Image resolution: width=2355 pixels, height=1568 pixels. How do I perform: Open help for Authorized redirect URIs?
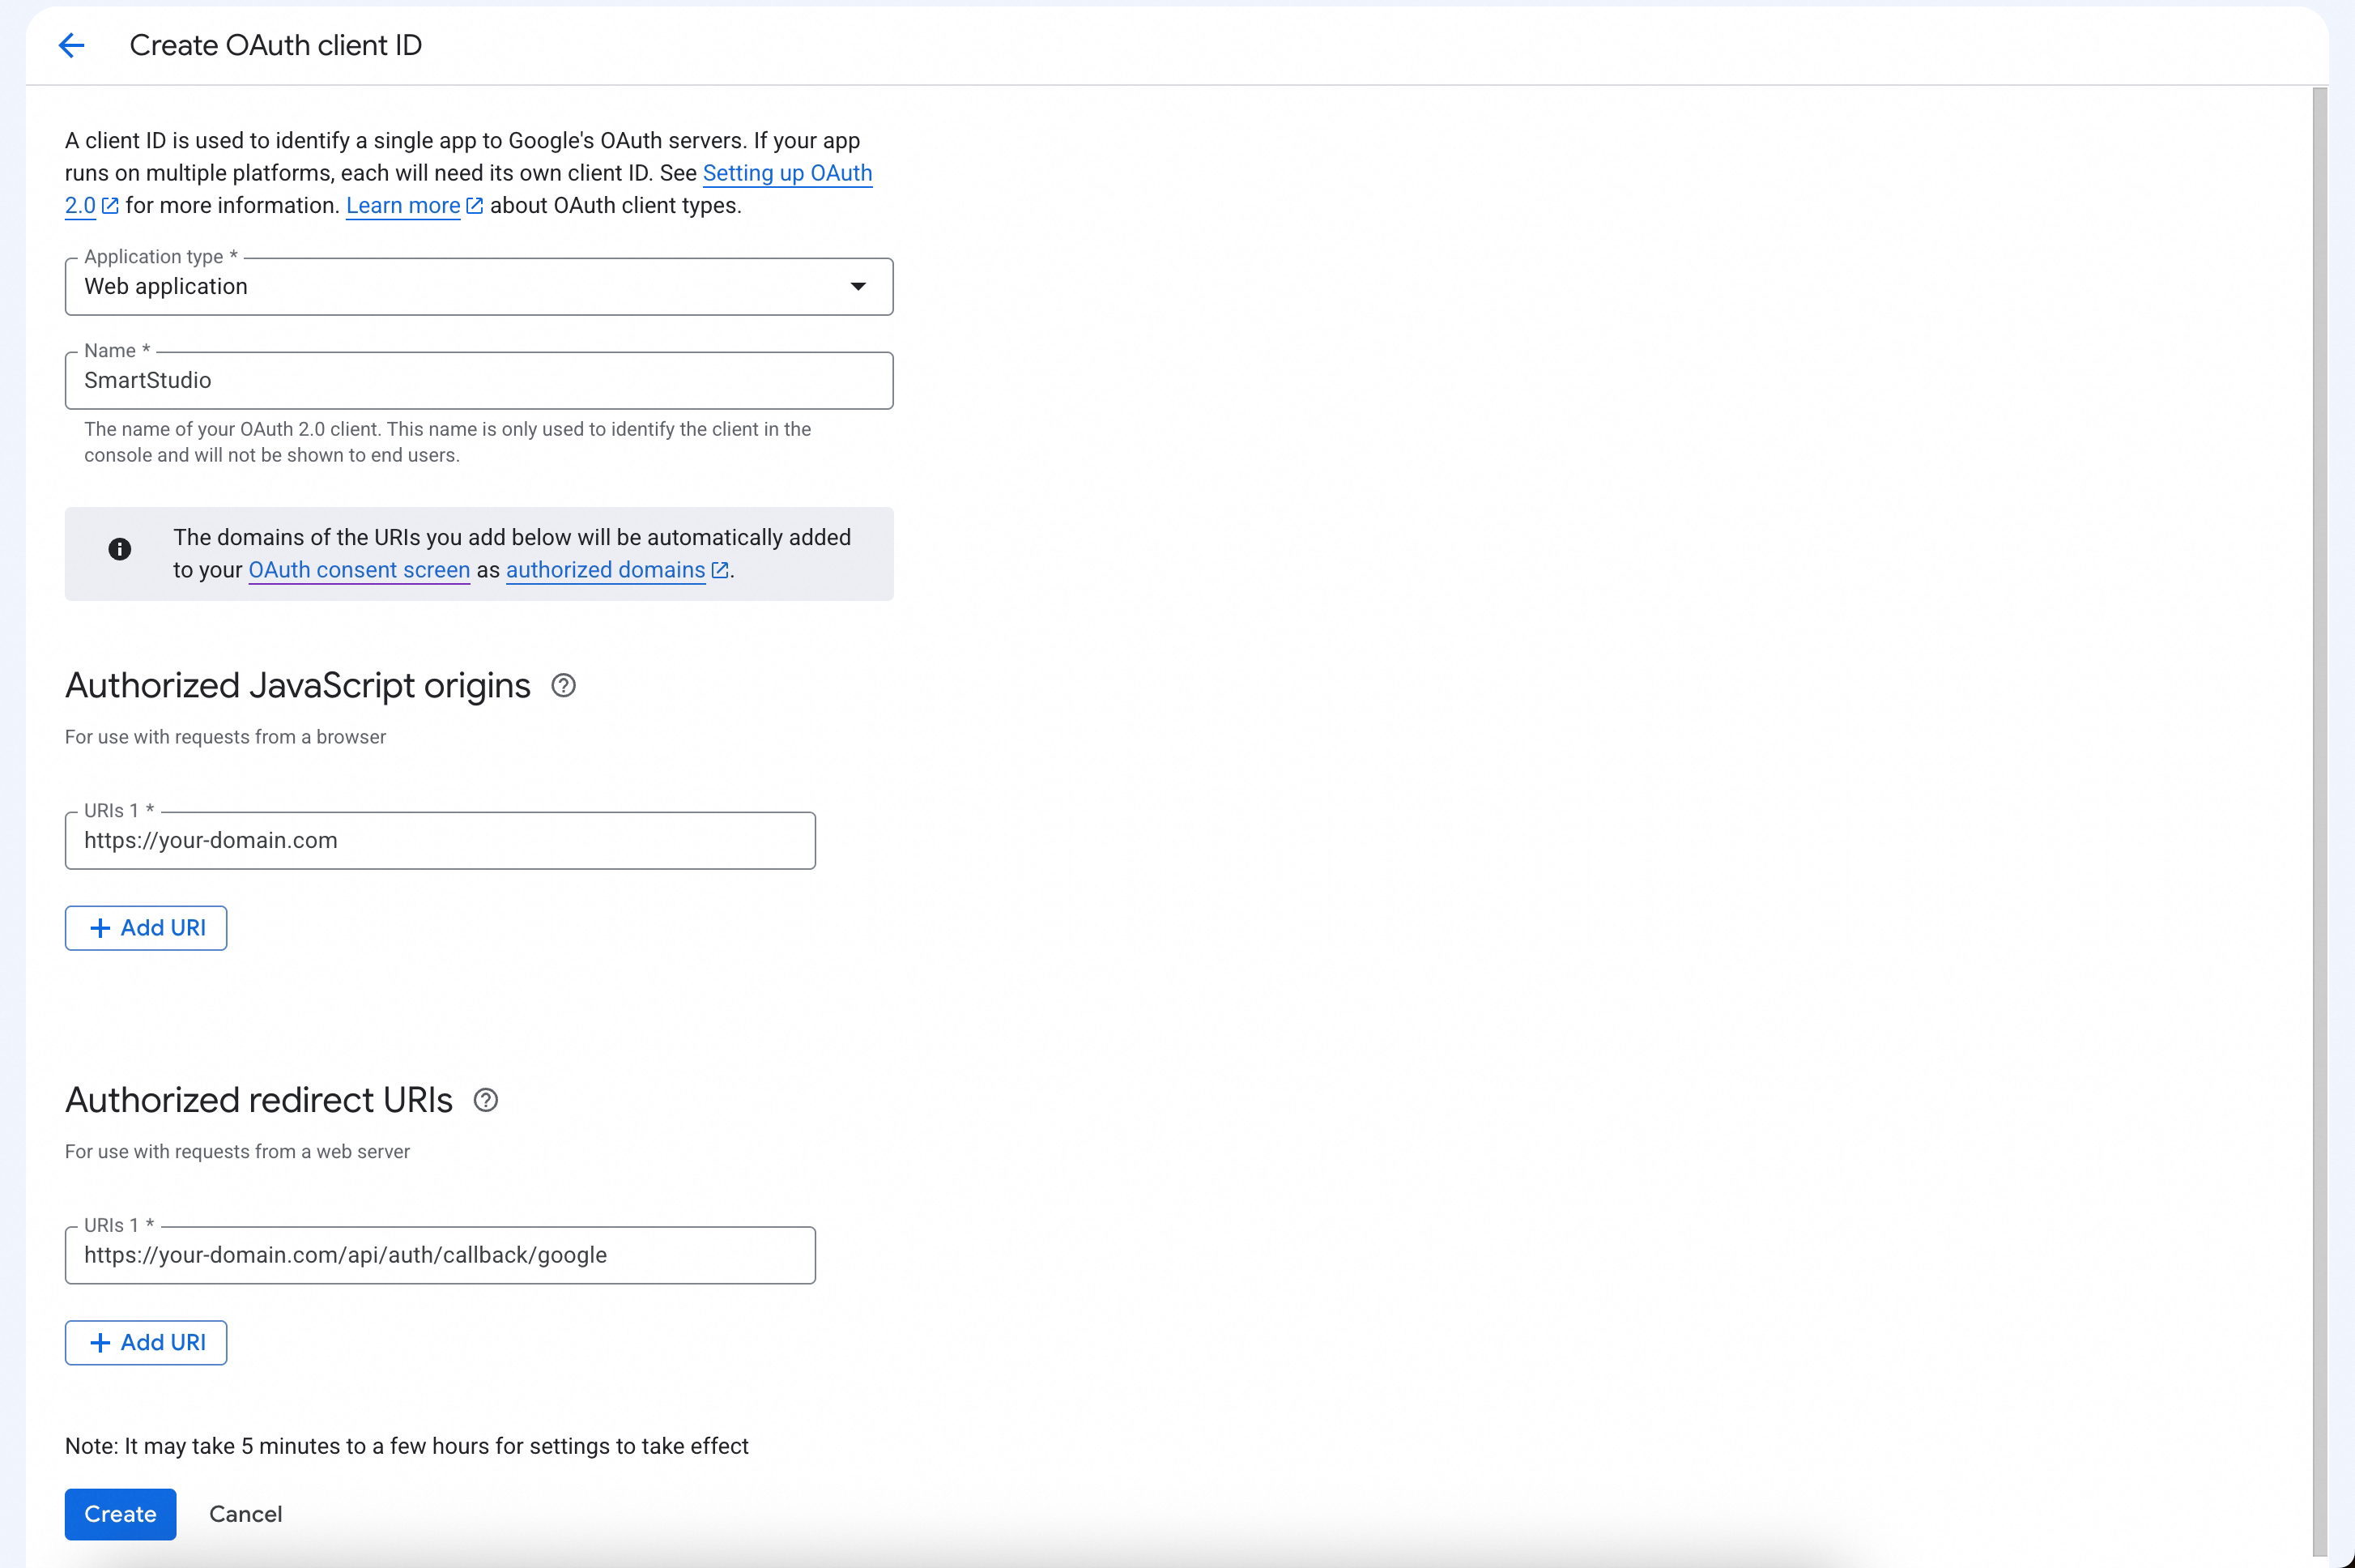click(x=486, y=1100)
